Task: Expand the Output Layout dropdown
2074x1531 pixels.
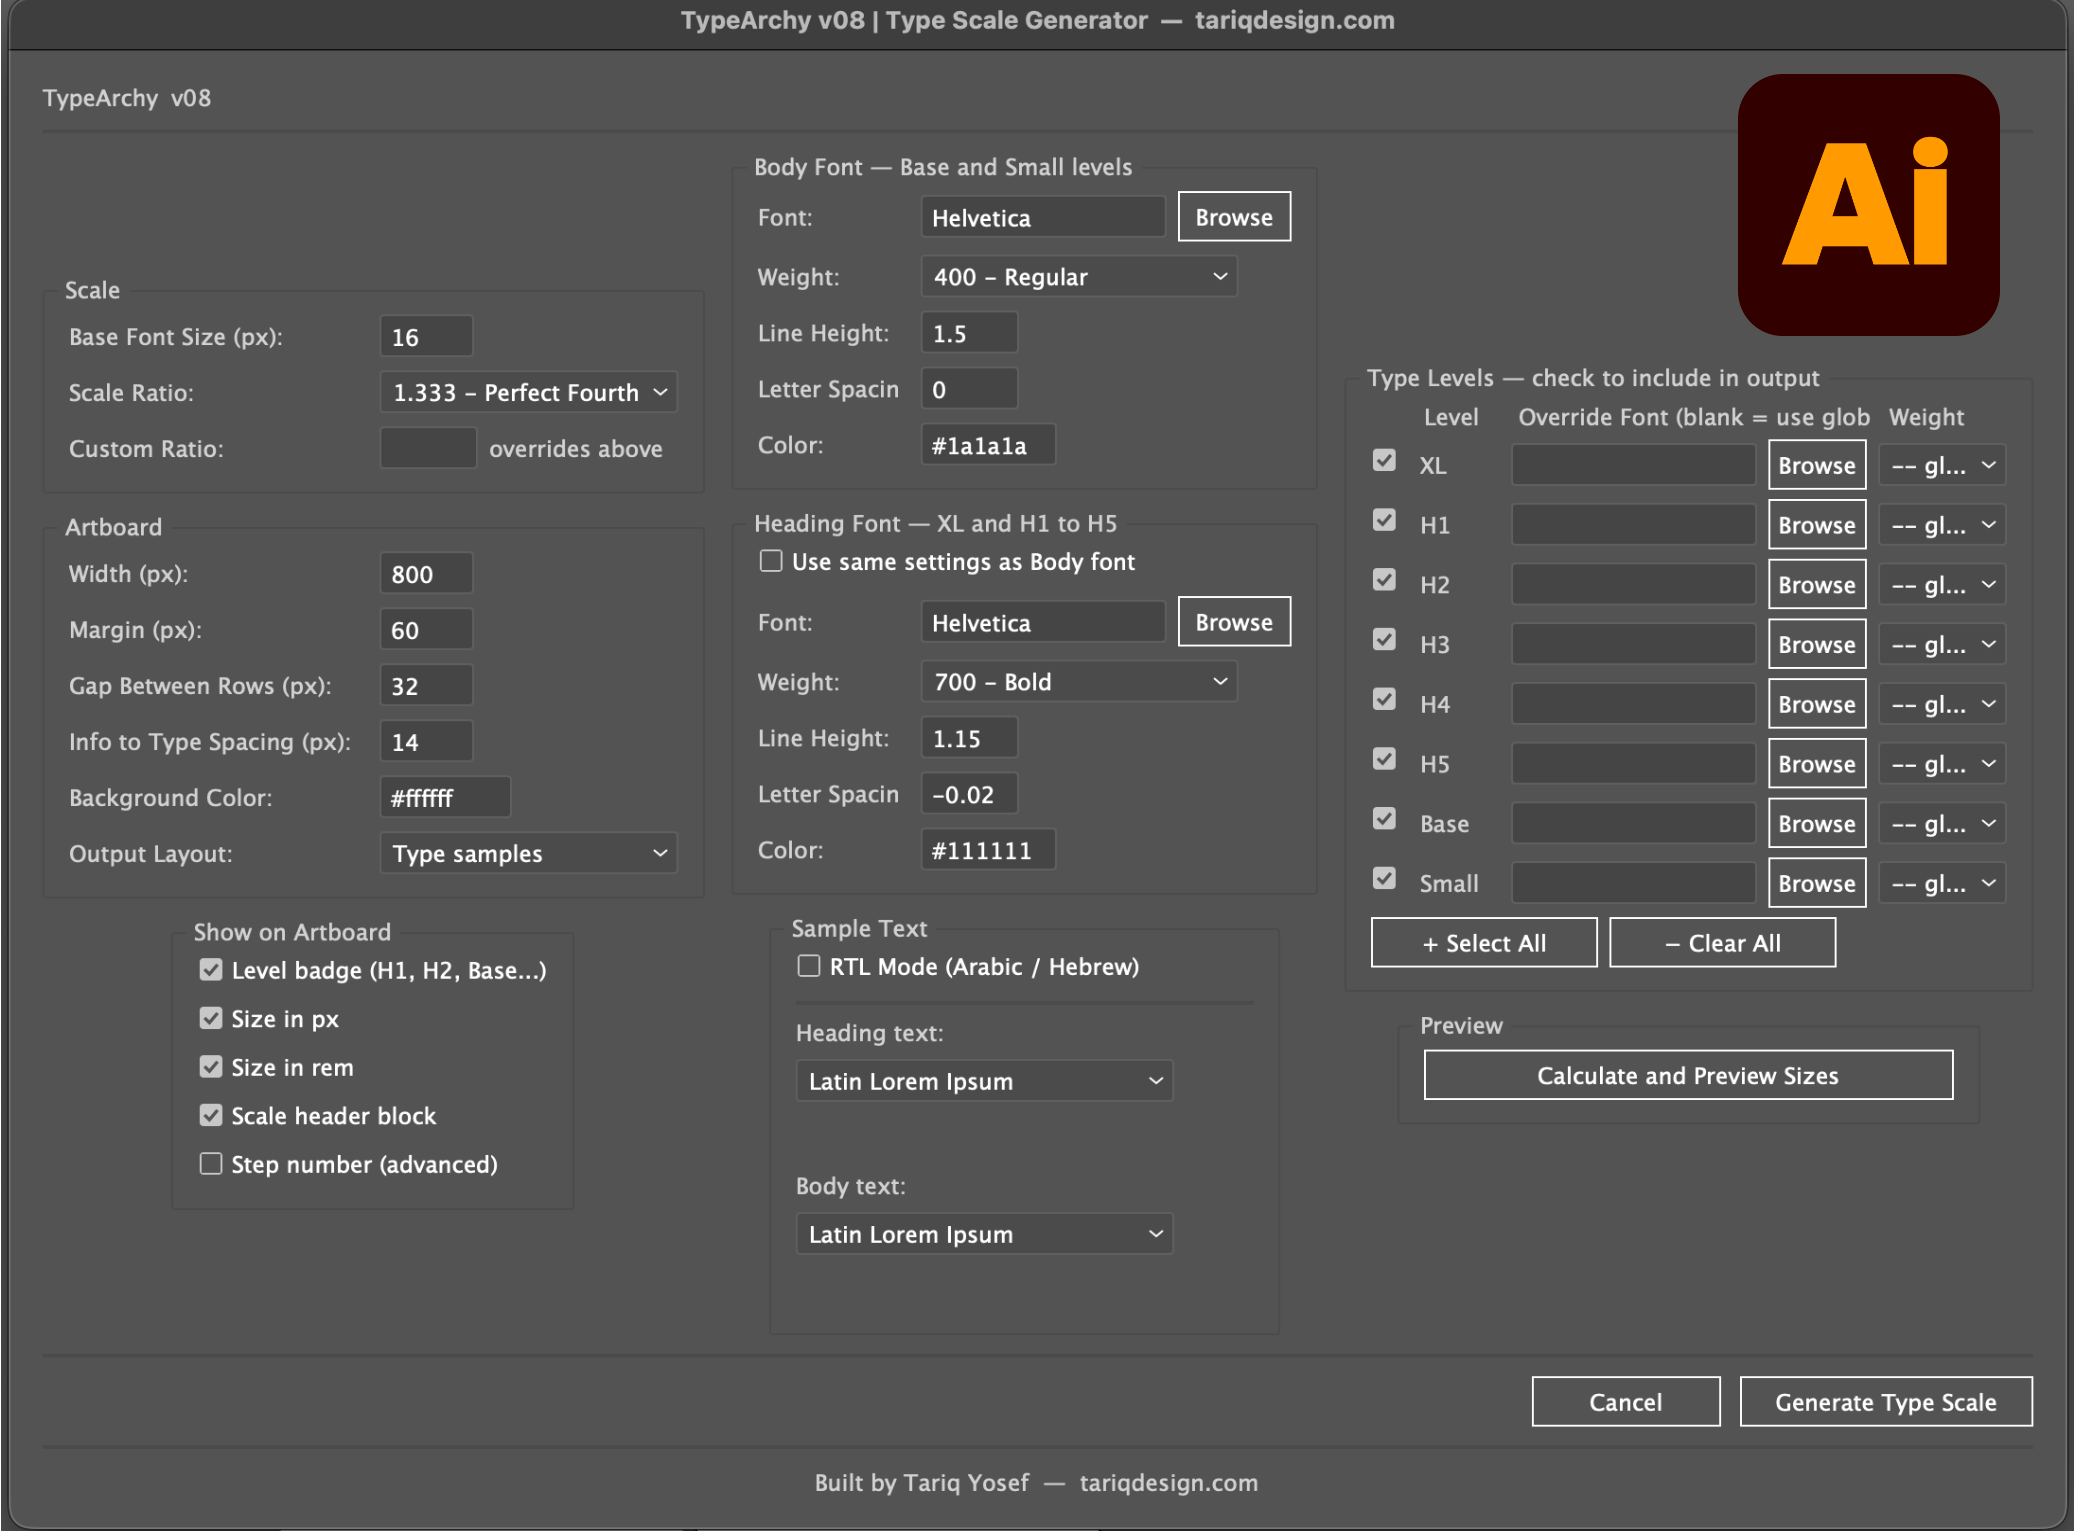Action: click(528, 853)
